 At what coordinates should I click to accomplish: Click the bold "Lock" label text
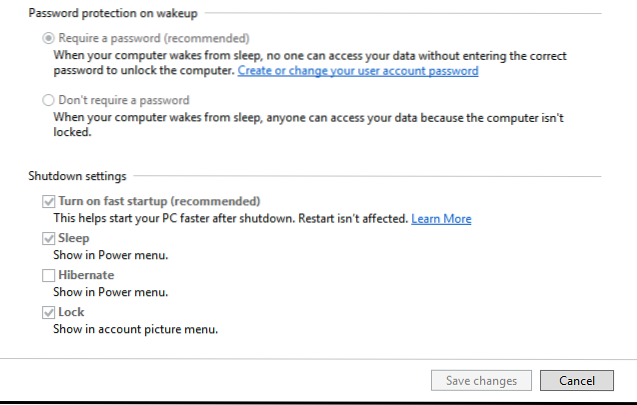(x=72, y=312)
